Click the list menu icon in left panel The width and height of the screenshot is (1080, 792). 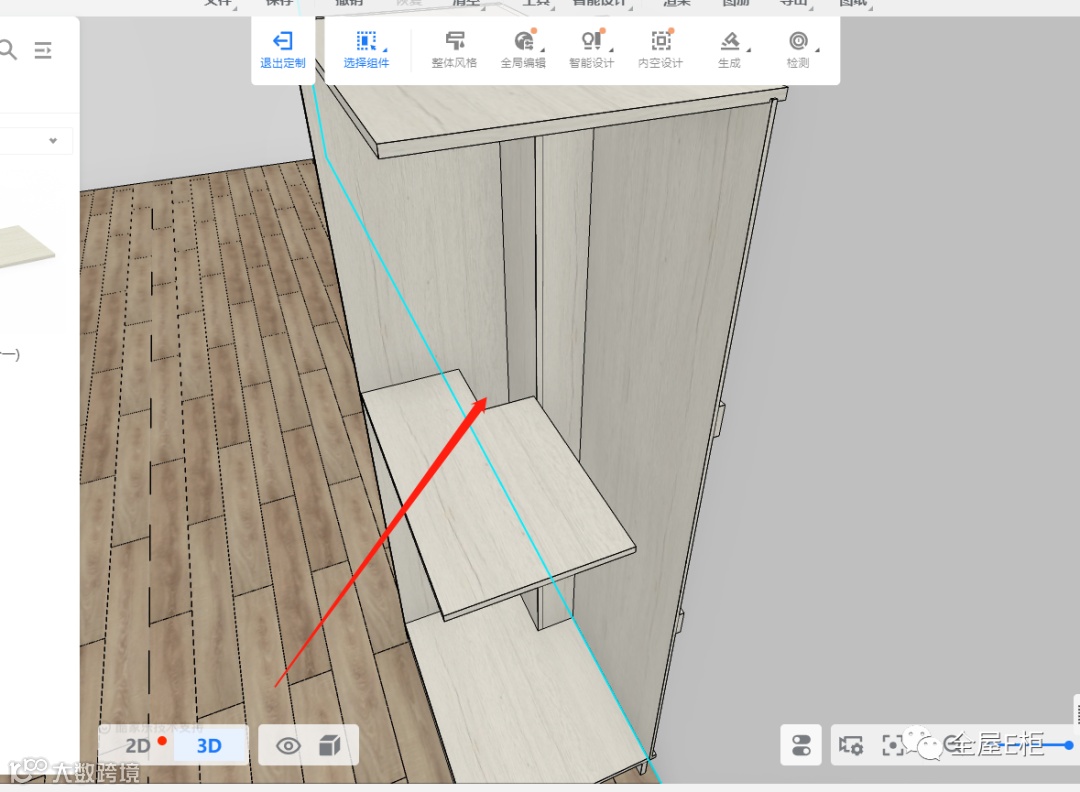(x=43, y=50)
